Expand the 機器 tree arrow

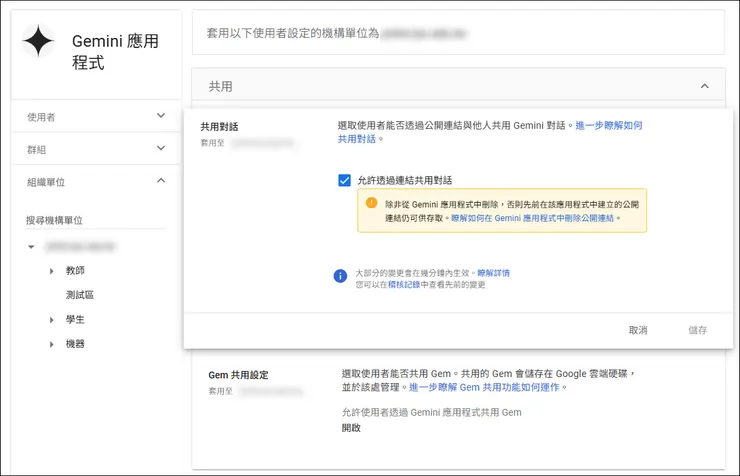(x=51, y=344)
